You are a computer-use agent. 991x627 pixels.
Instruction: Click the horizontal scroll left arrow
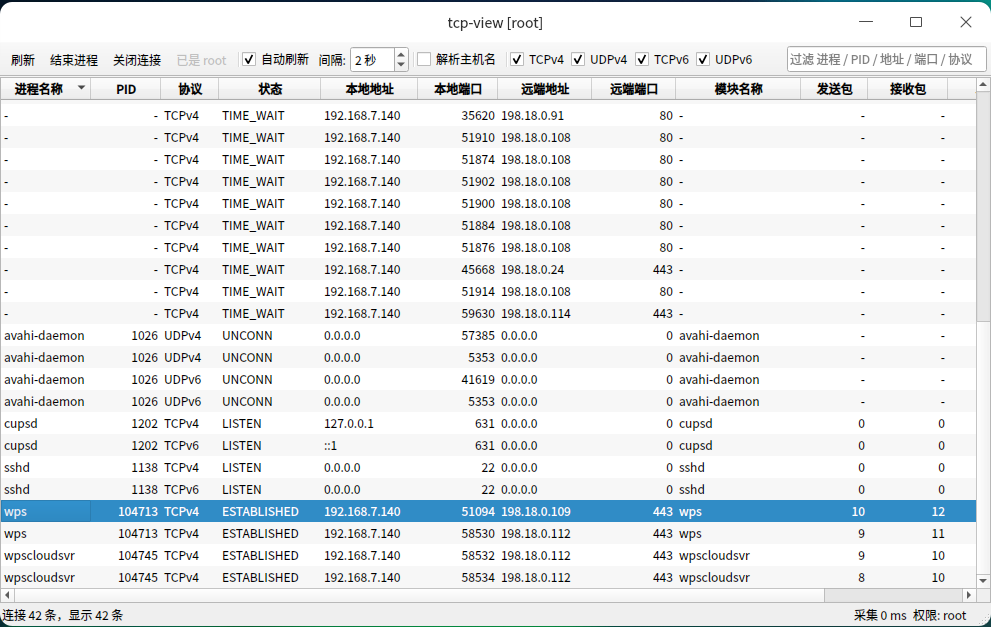tap(7, 595)
